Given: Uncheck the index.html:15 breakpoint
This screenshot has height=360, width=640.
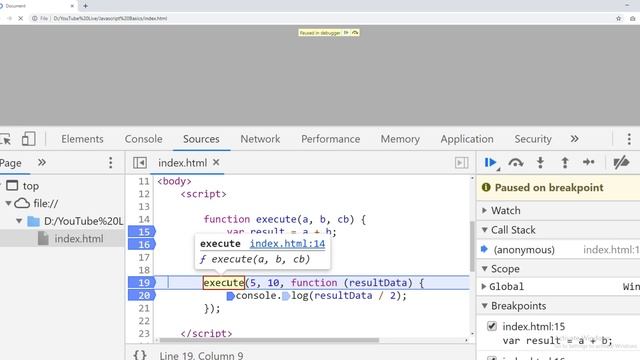Looking at the screenshot, I should click(492, 326).
